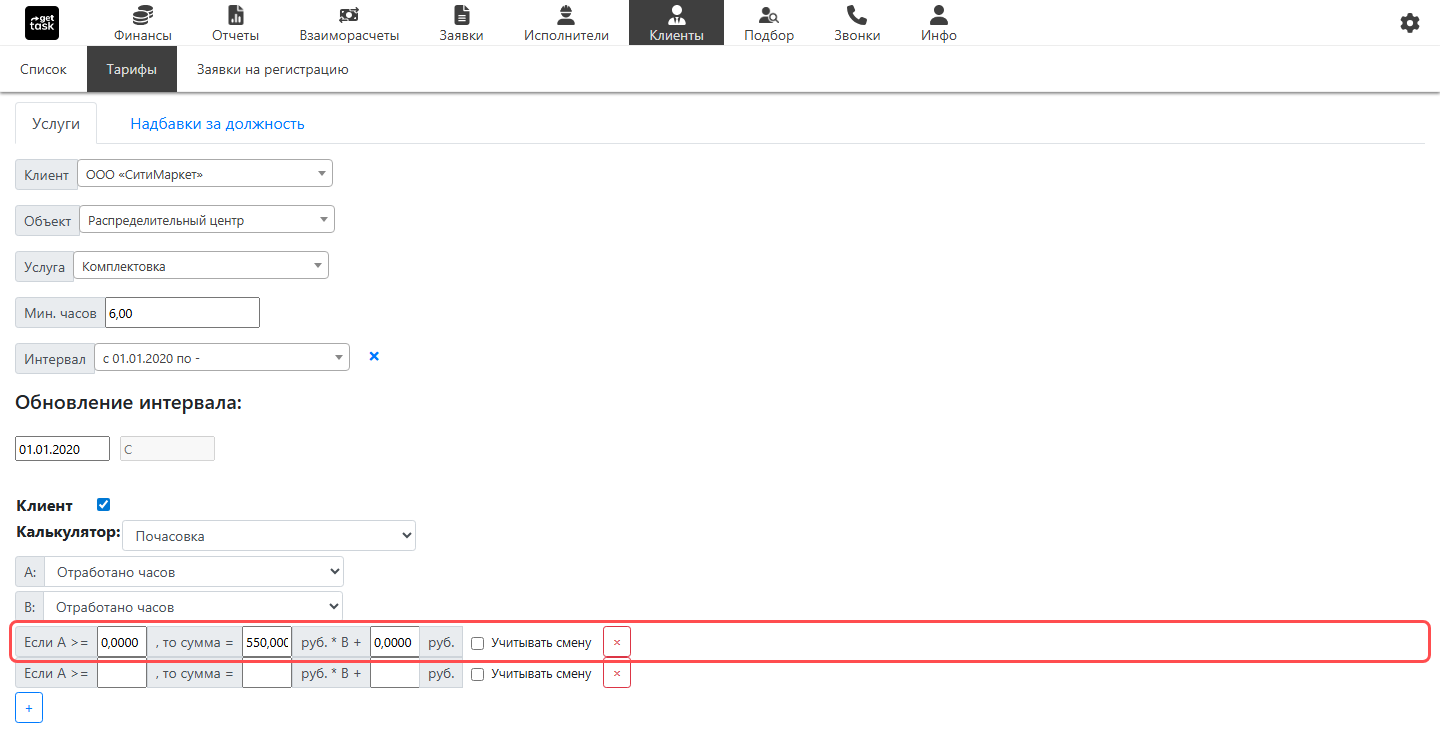This screenshot has width=1440, height=743.
Task: Click the Мин. часов input field
Action: 182,313
